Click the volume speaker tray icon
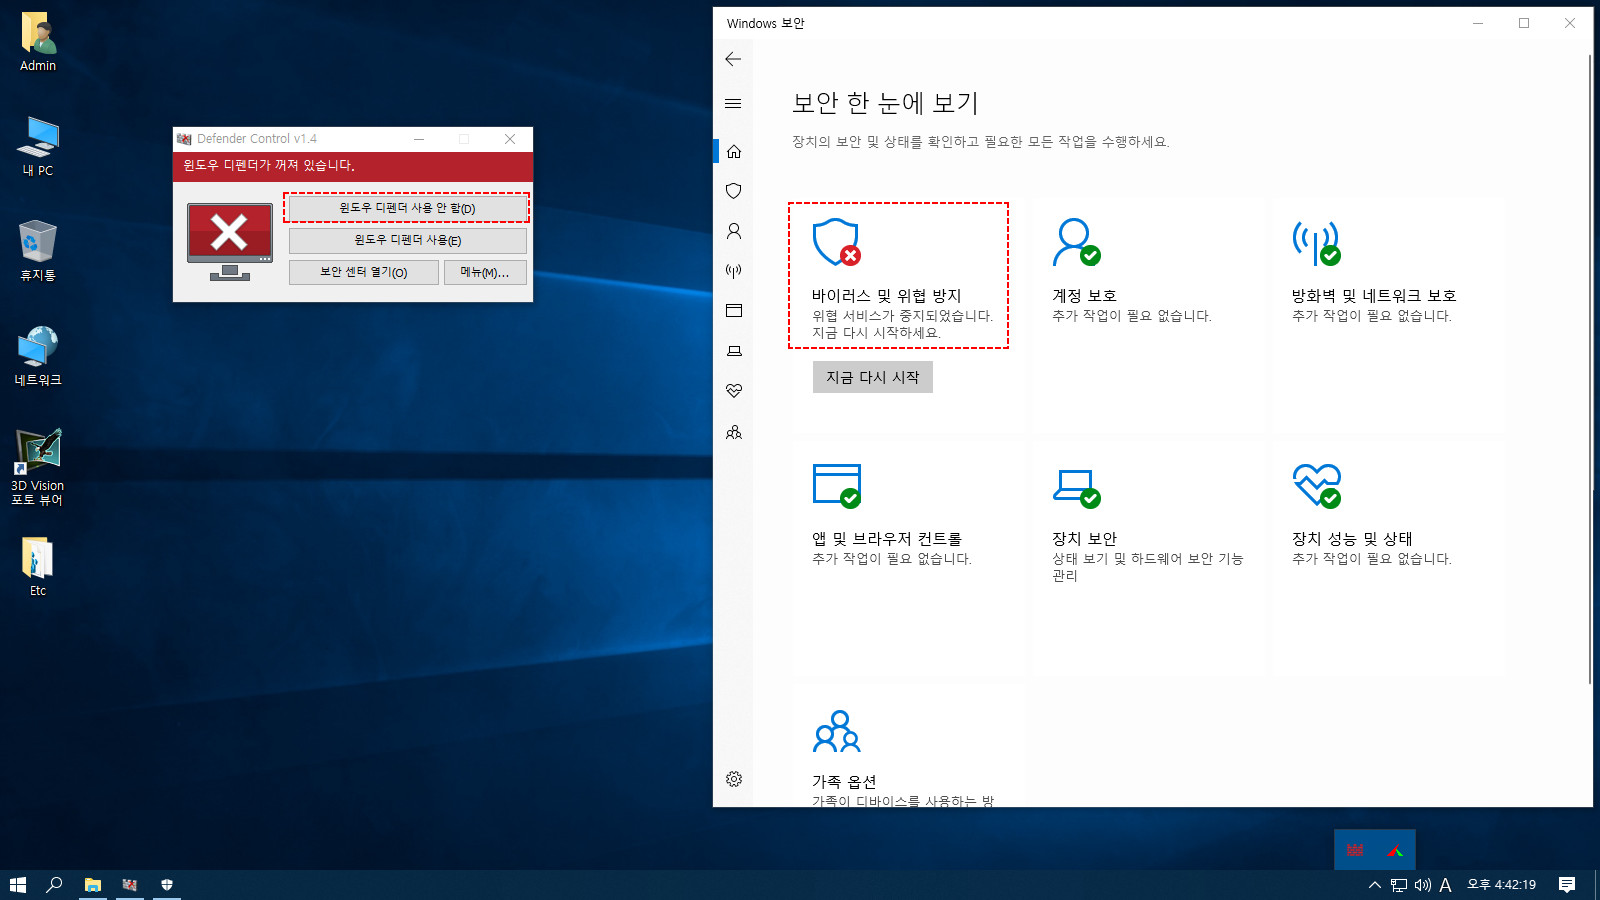1600x900 pixels. coord(1422,885)
